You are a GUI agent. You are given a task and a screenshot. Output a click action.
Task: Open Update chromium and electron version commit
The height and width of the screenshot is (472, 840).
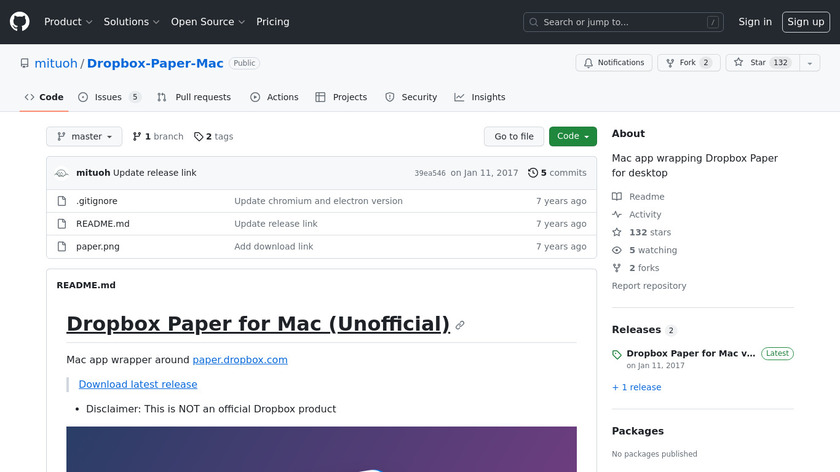click(x=318, y=201)
